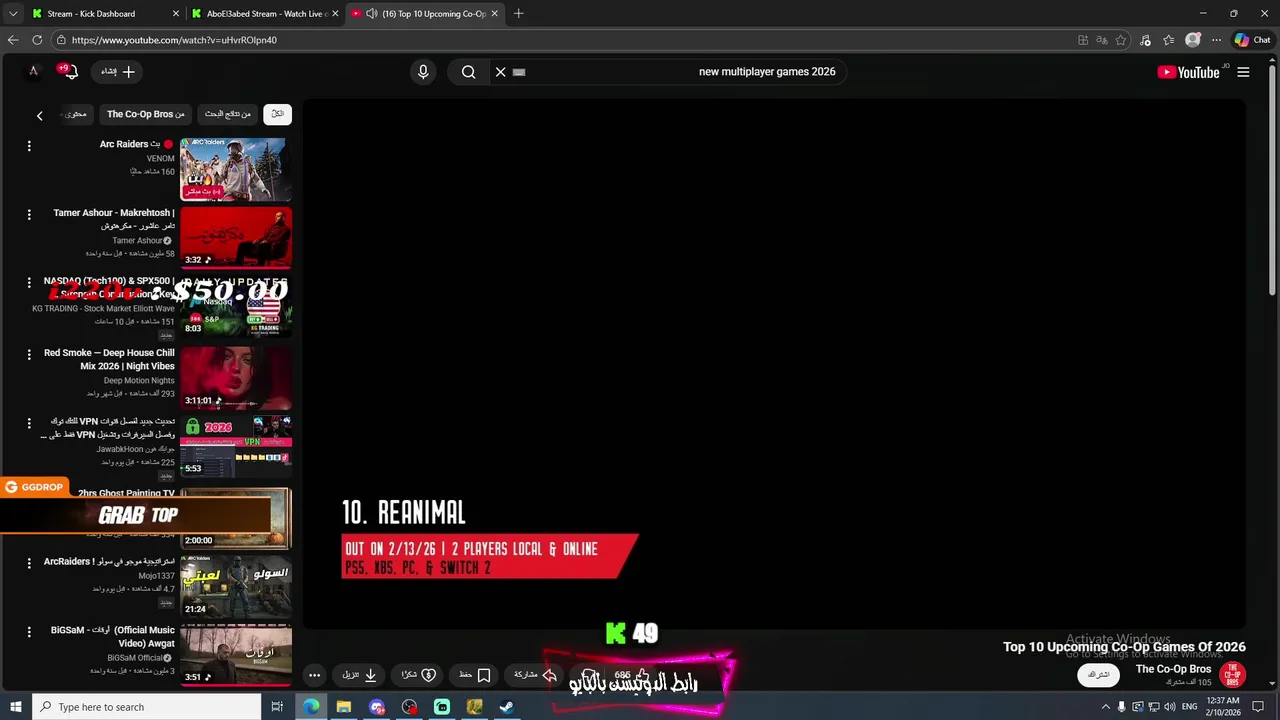The width and height of the screenshot is (1280, 720).
Task: Select 'من The Co-Op Bros' filter chip
Action: (x=146, y=114)
